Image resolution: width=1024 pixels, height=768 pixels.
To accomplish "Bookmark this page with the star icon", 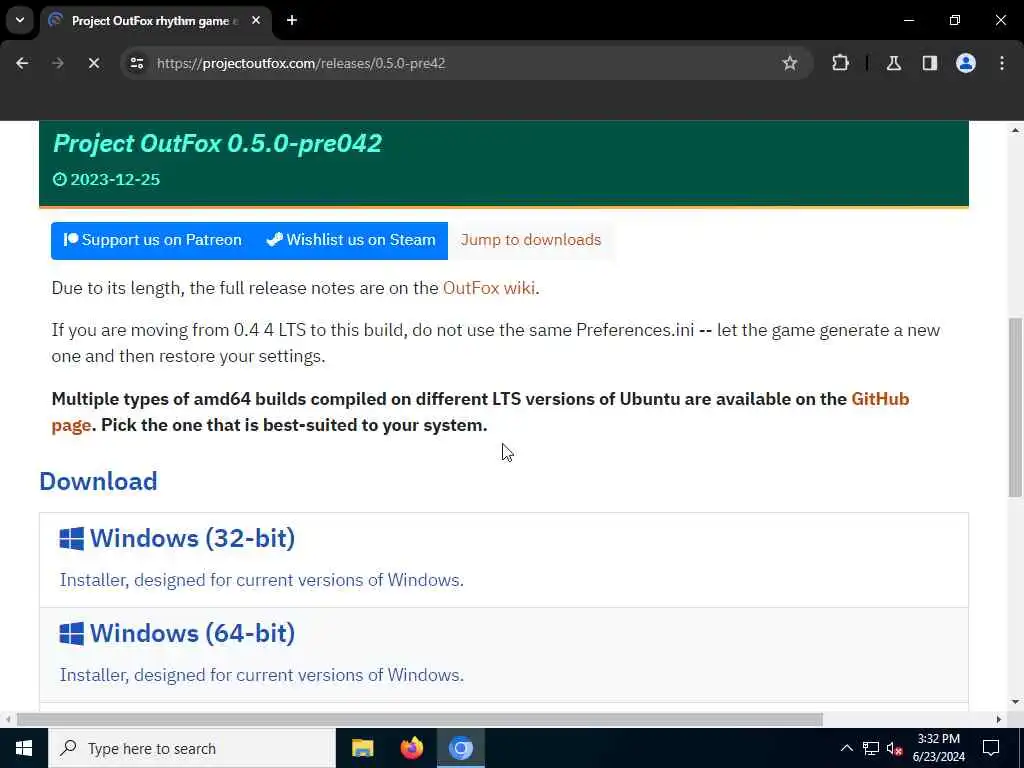I will click(x=790, y=63).
